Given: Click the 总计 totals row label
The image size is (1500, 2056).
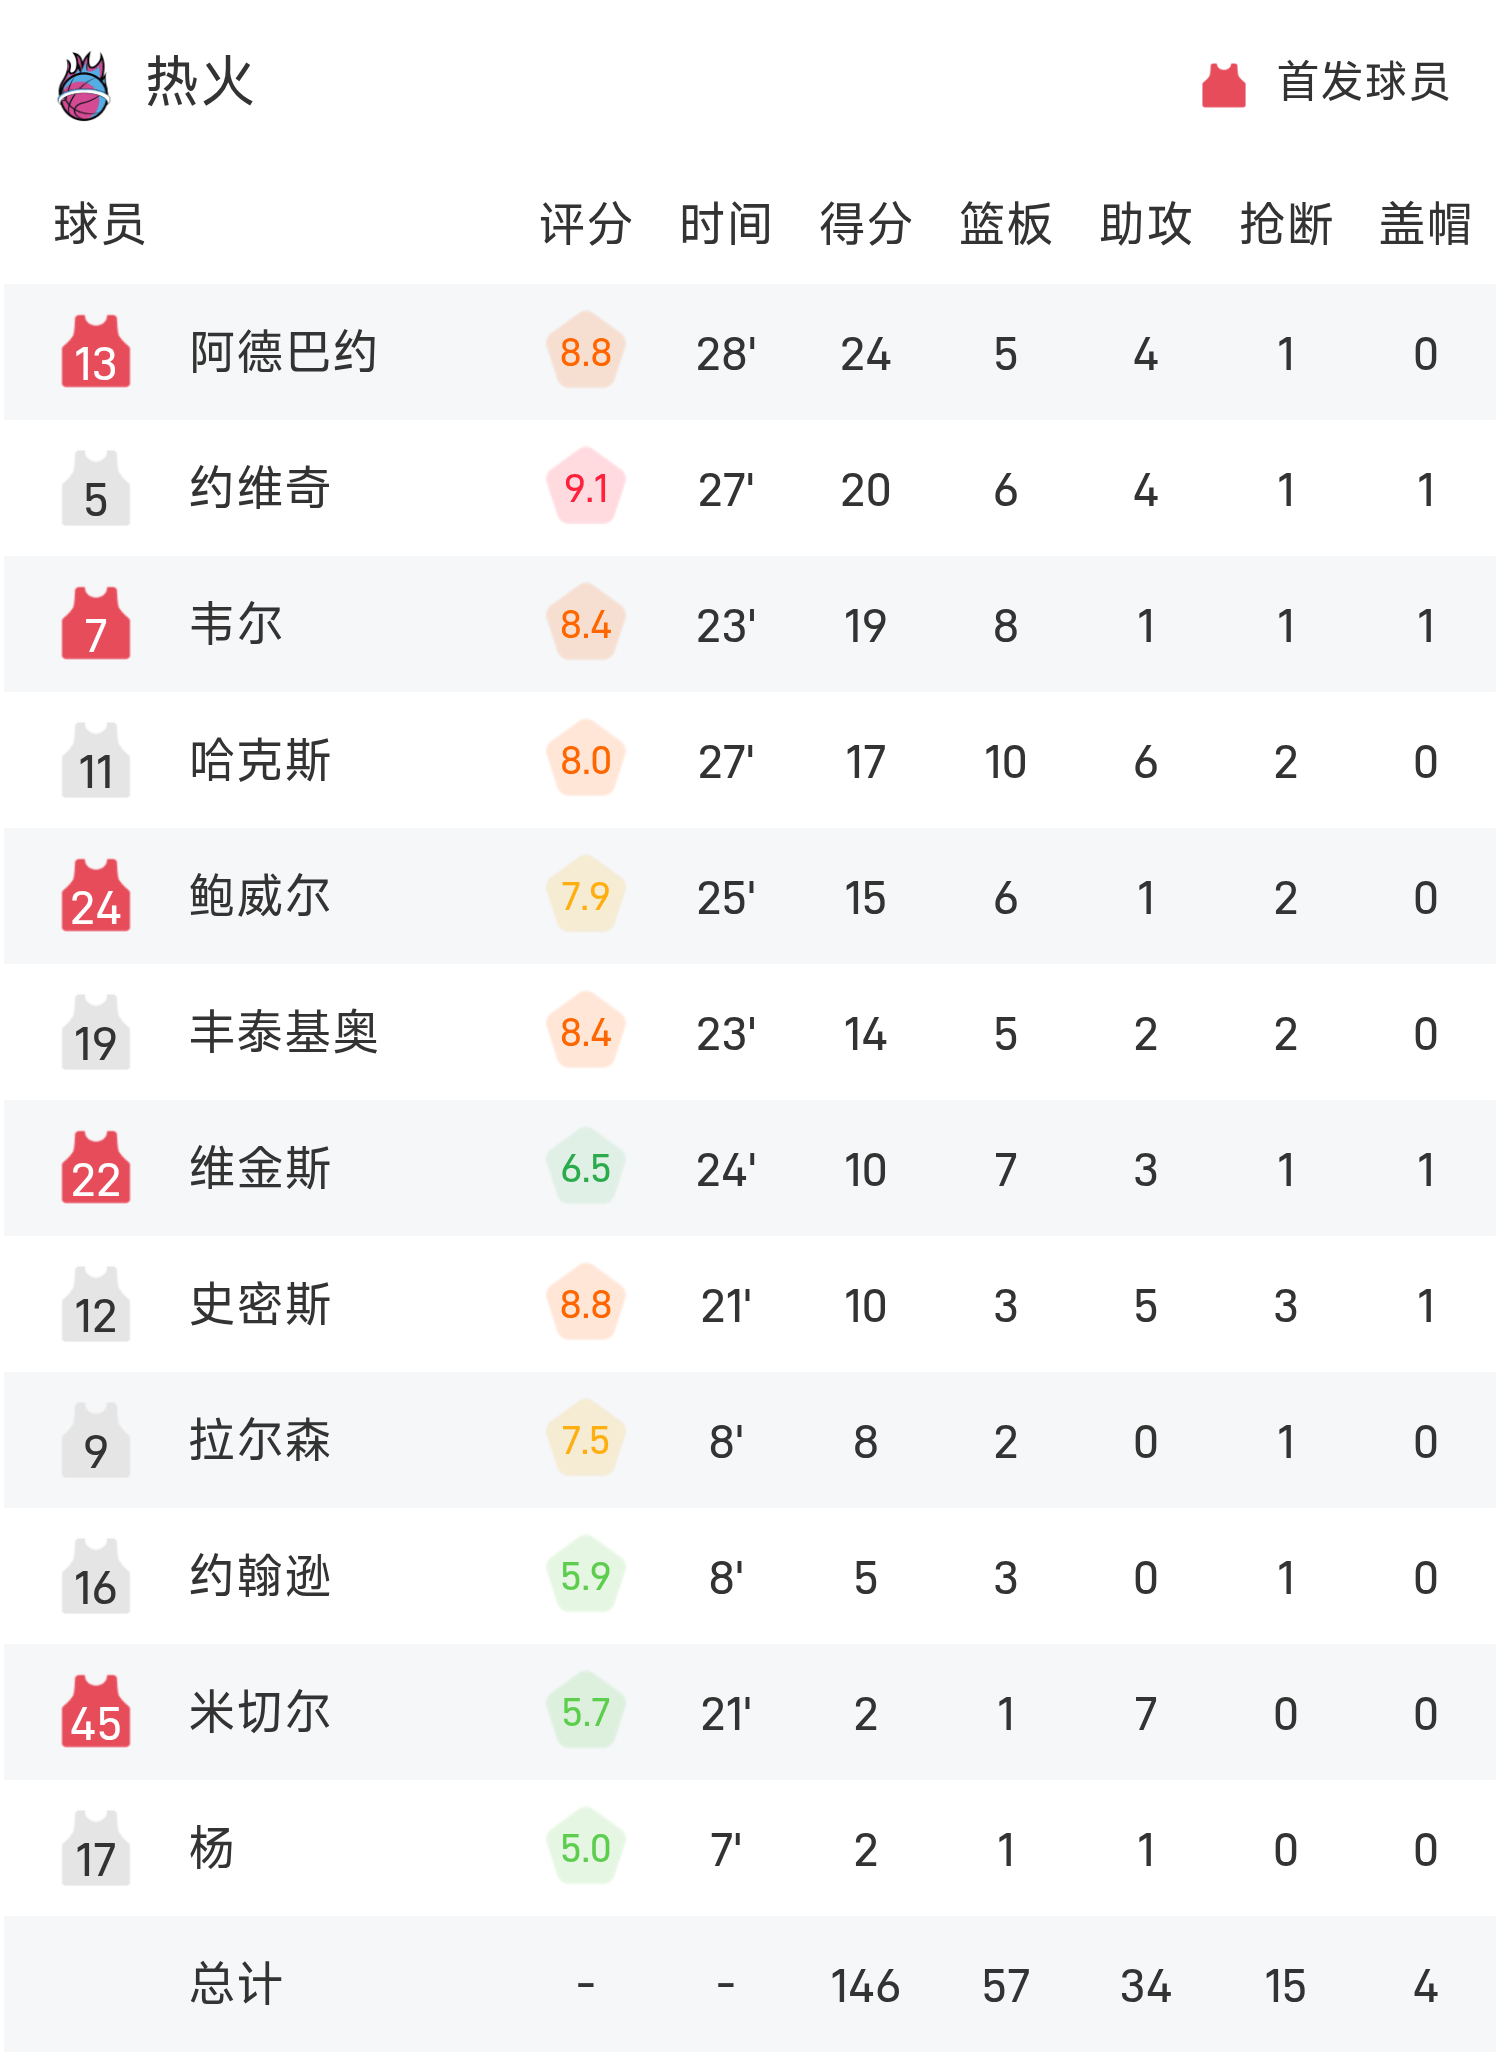Looking at the screenshot, I should click(236, 1984).
